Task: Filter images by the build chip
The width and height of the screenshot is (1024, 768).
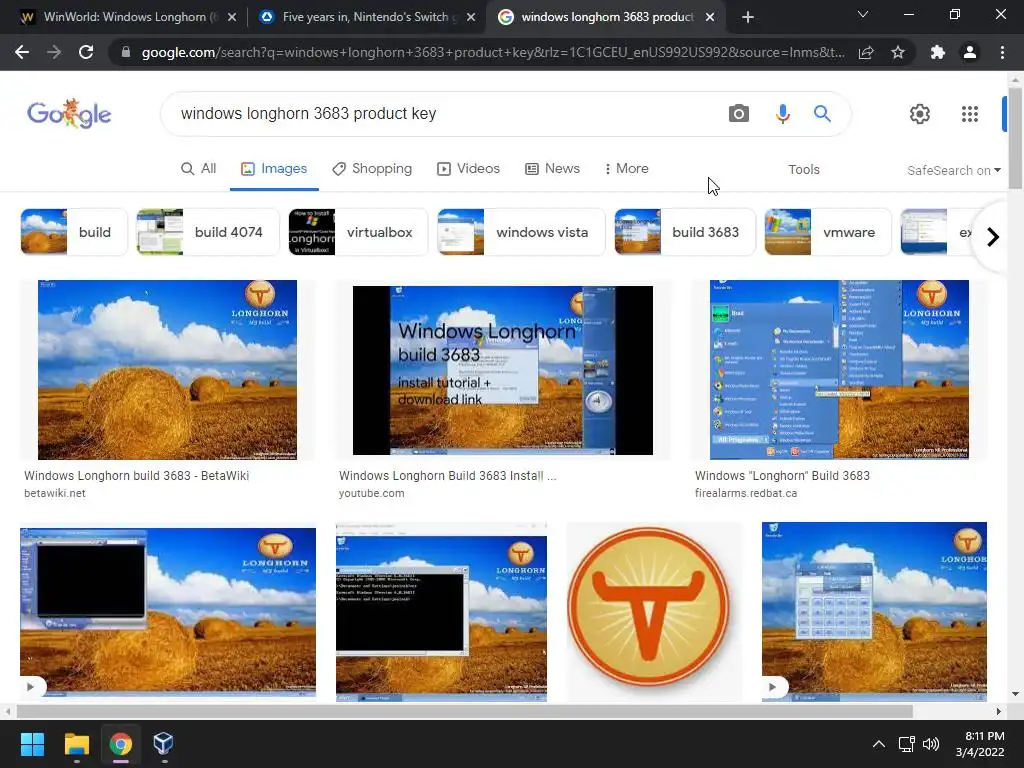Action: pos(74,232)
